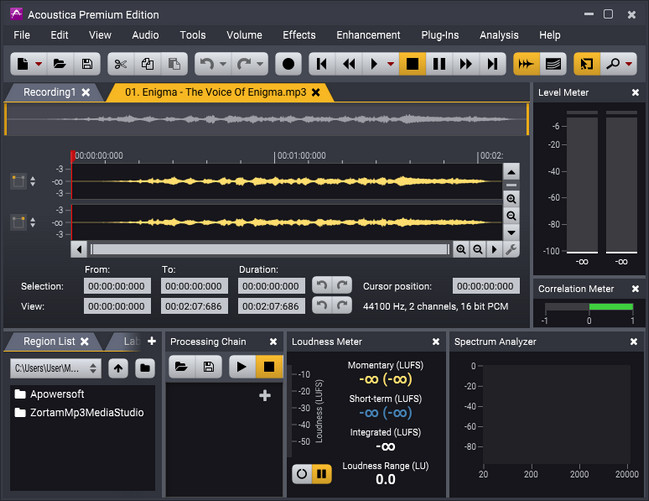
Task: Add a plug-in to the Processing Chain
Action: coord(265,396)
